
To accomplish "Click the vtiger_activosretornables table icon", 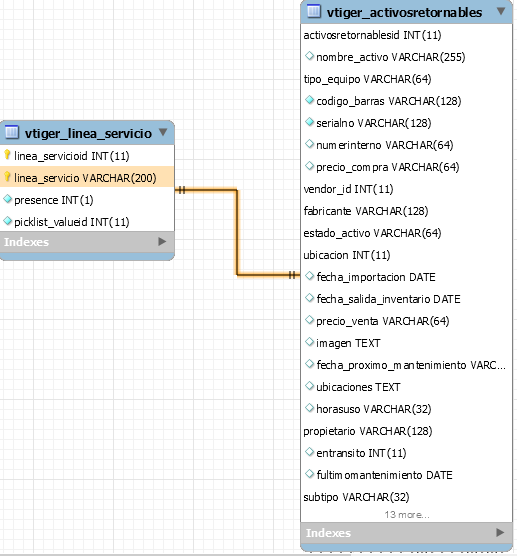I will 313,11.
